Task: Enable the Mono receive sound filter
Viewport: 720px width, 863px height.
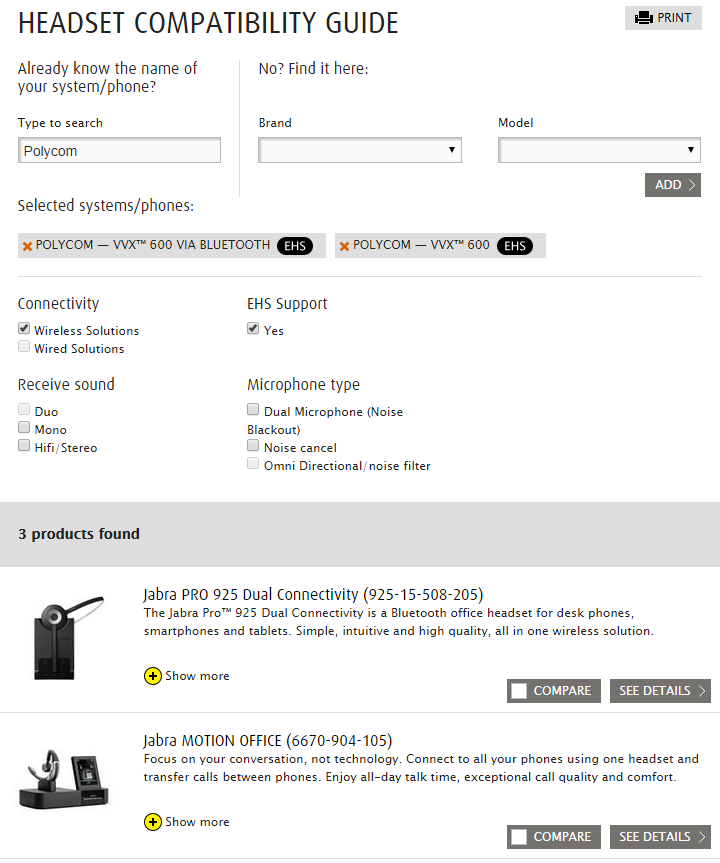Action: [x=24, y=427]
